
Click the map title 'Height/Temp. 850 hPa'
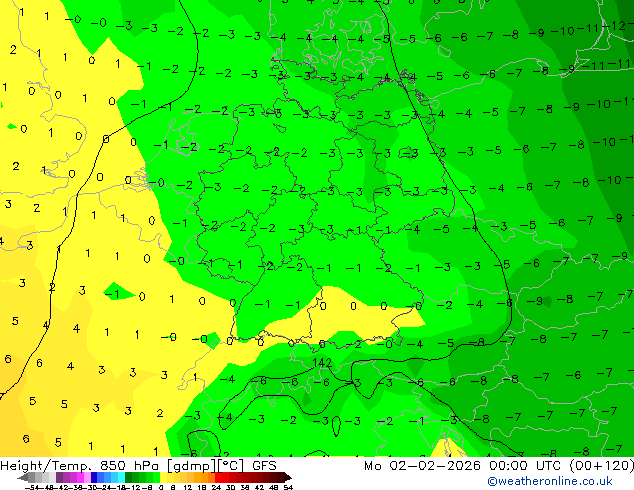[x=80, y=466]
